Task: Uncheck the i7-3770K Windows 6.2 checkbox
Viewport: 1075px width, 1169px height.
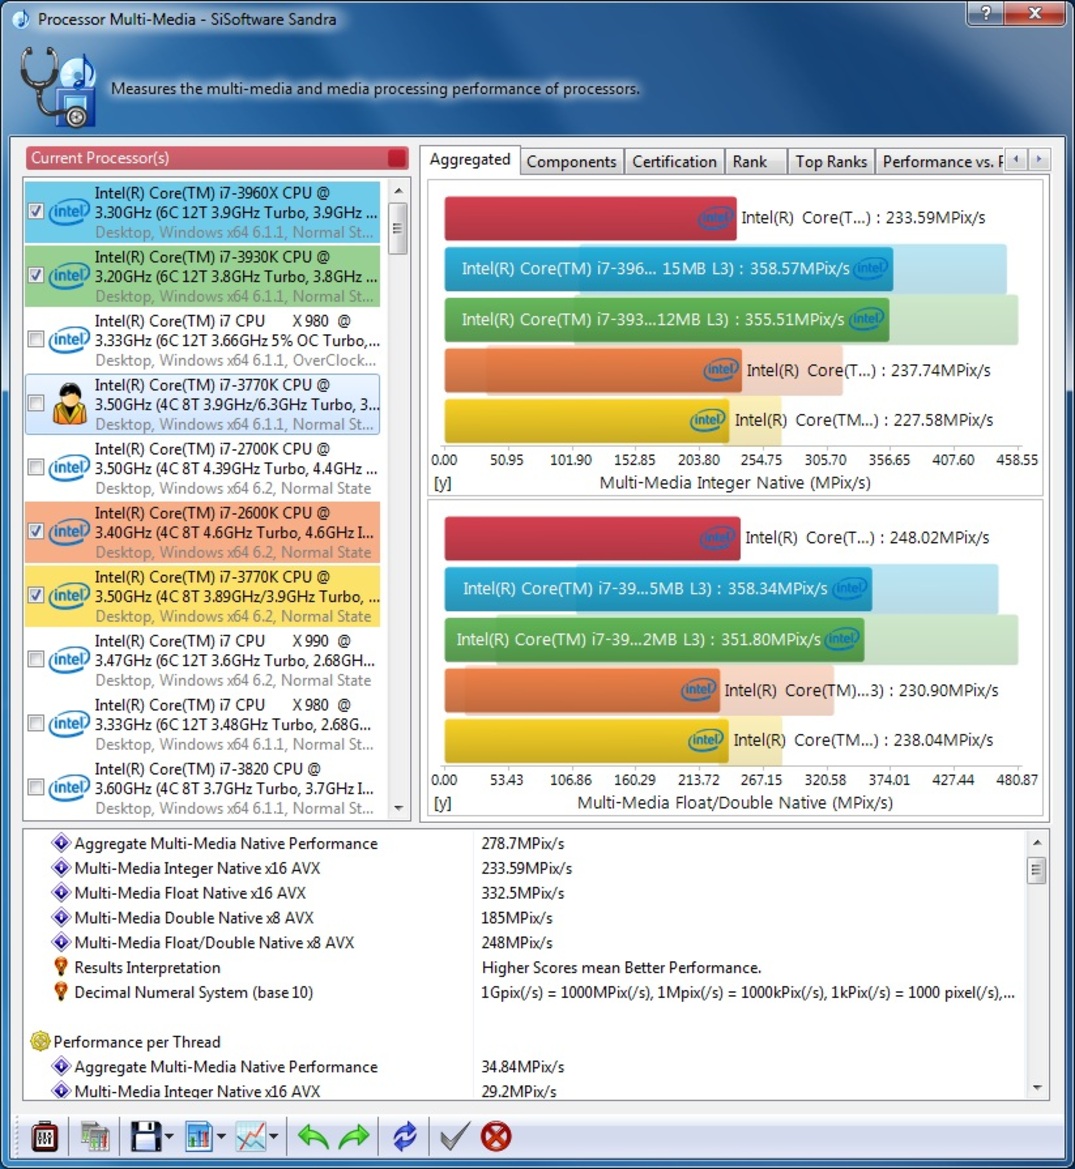Action: point(35,596)
